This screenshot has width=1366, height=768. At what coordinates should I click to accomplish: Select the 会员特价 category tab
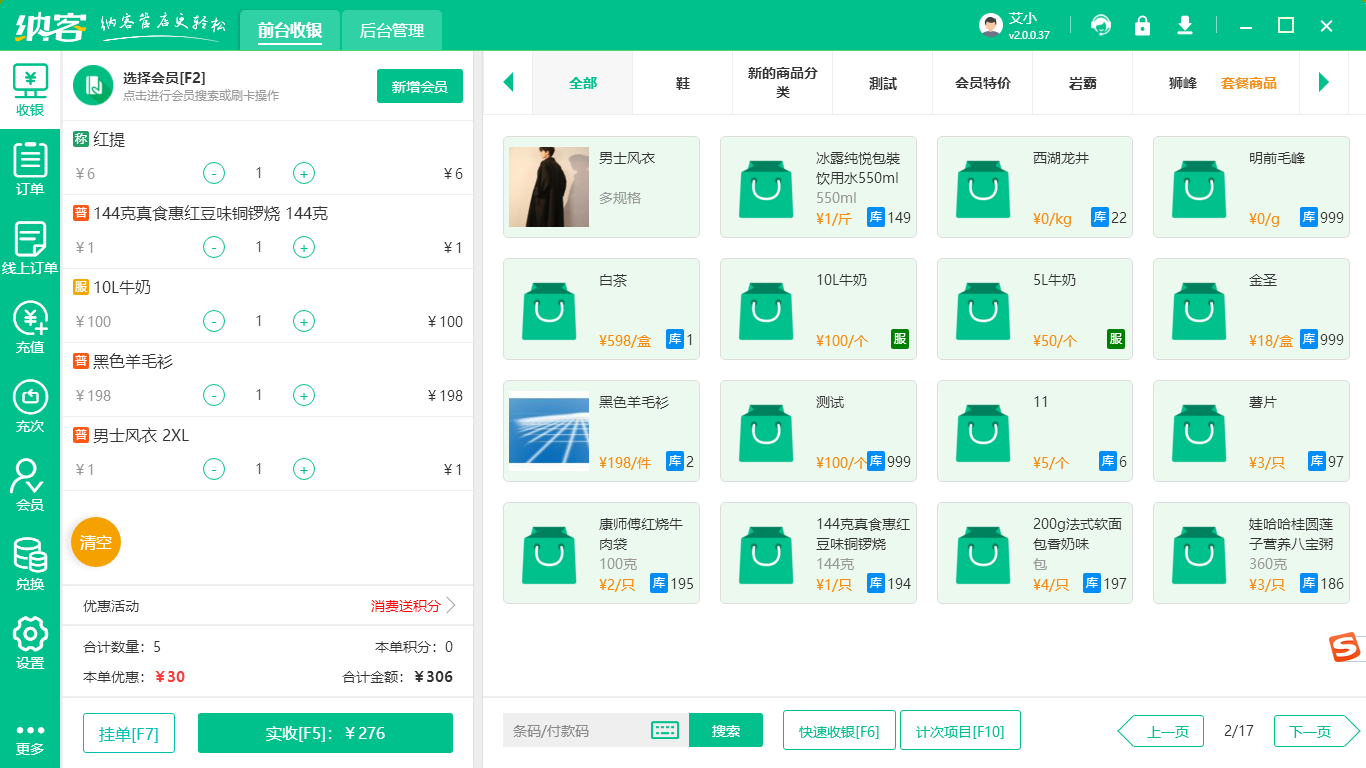[983, 83]
